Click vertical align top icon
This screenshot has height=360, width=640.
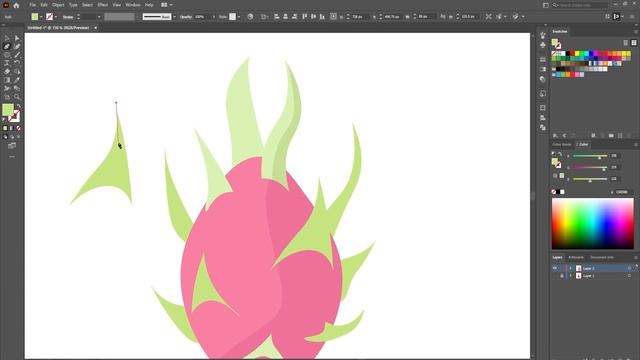(x=304, y=17)
